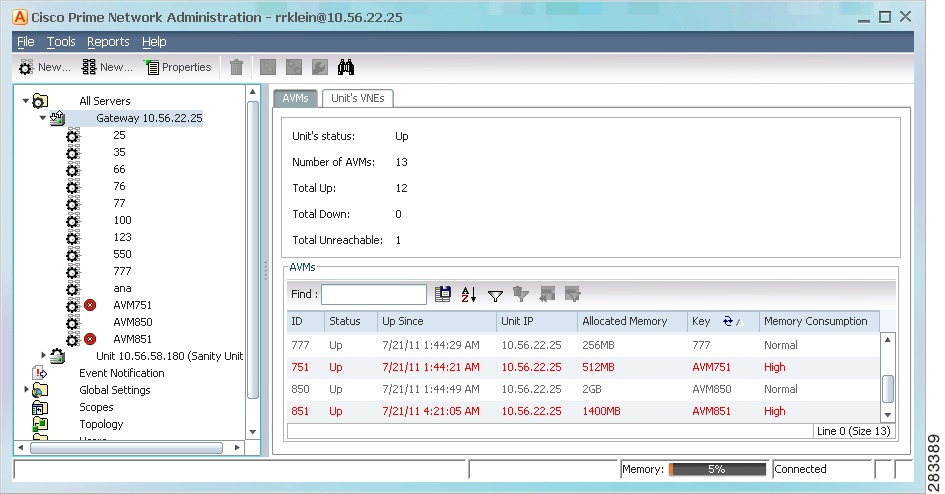Click the first greyed toolbar icon after trash
Screen dimensions: 945x494
(x=268, y=67)
